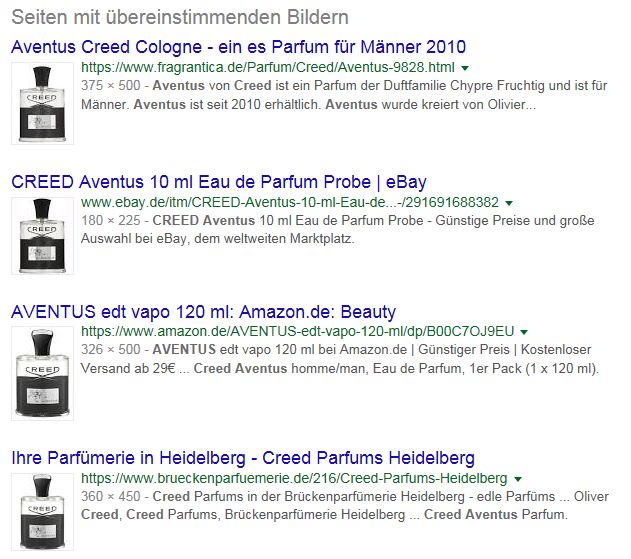This screenshot has width=631, height=559.
Task: Expand the dropdown arrow beside the brueckenparfuemerie.de URL
Action: tap(518, 479)
